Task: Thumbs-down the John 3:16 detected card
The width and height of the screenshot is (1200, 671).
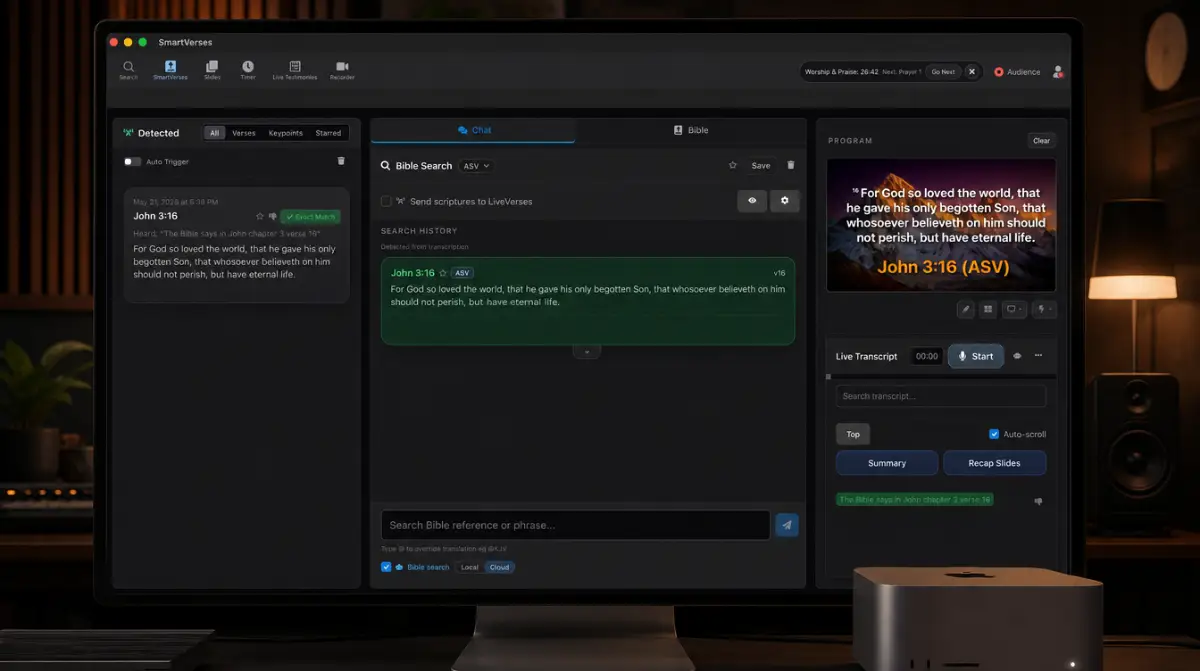Action: point(272,216)
